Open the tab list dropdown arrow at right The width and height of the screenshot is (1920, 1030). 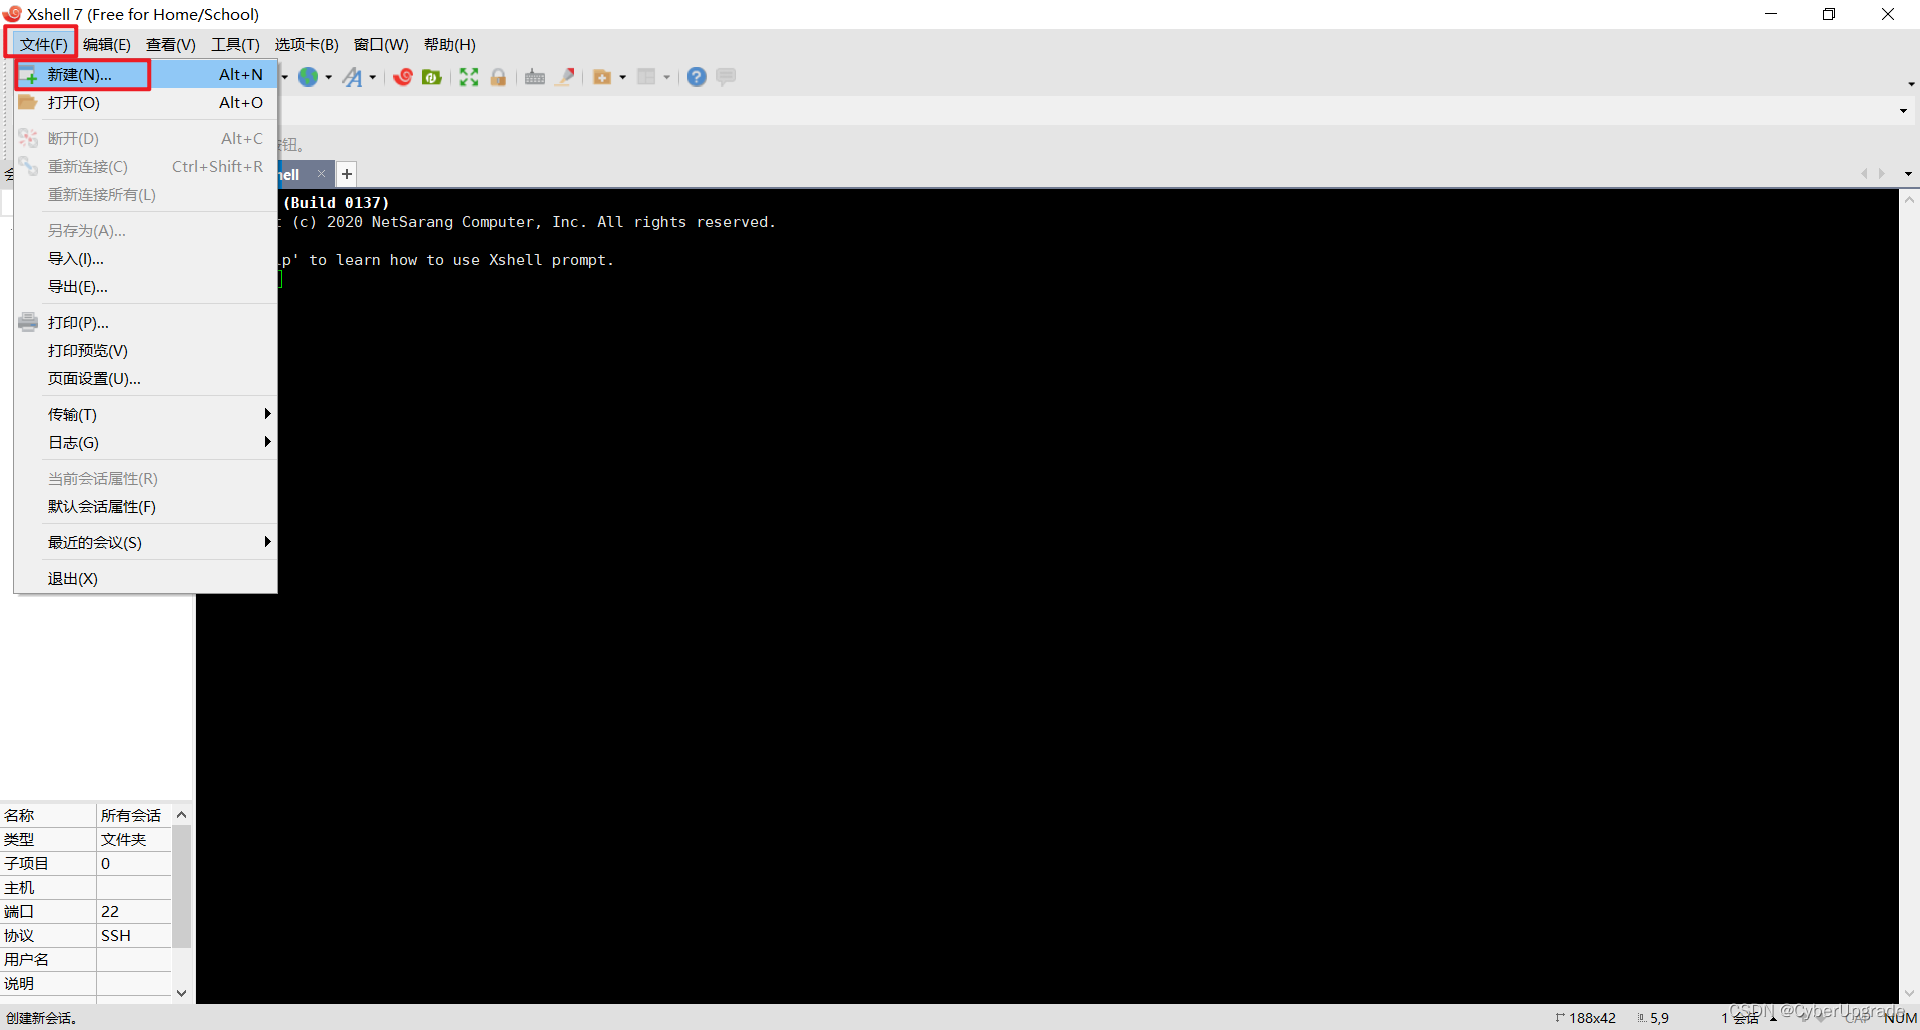[1908, 174]
